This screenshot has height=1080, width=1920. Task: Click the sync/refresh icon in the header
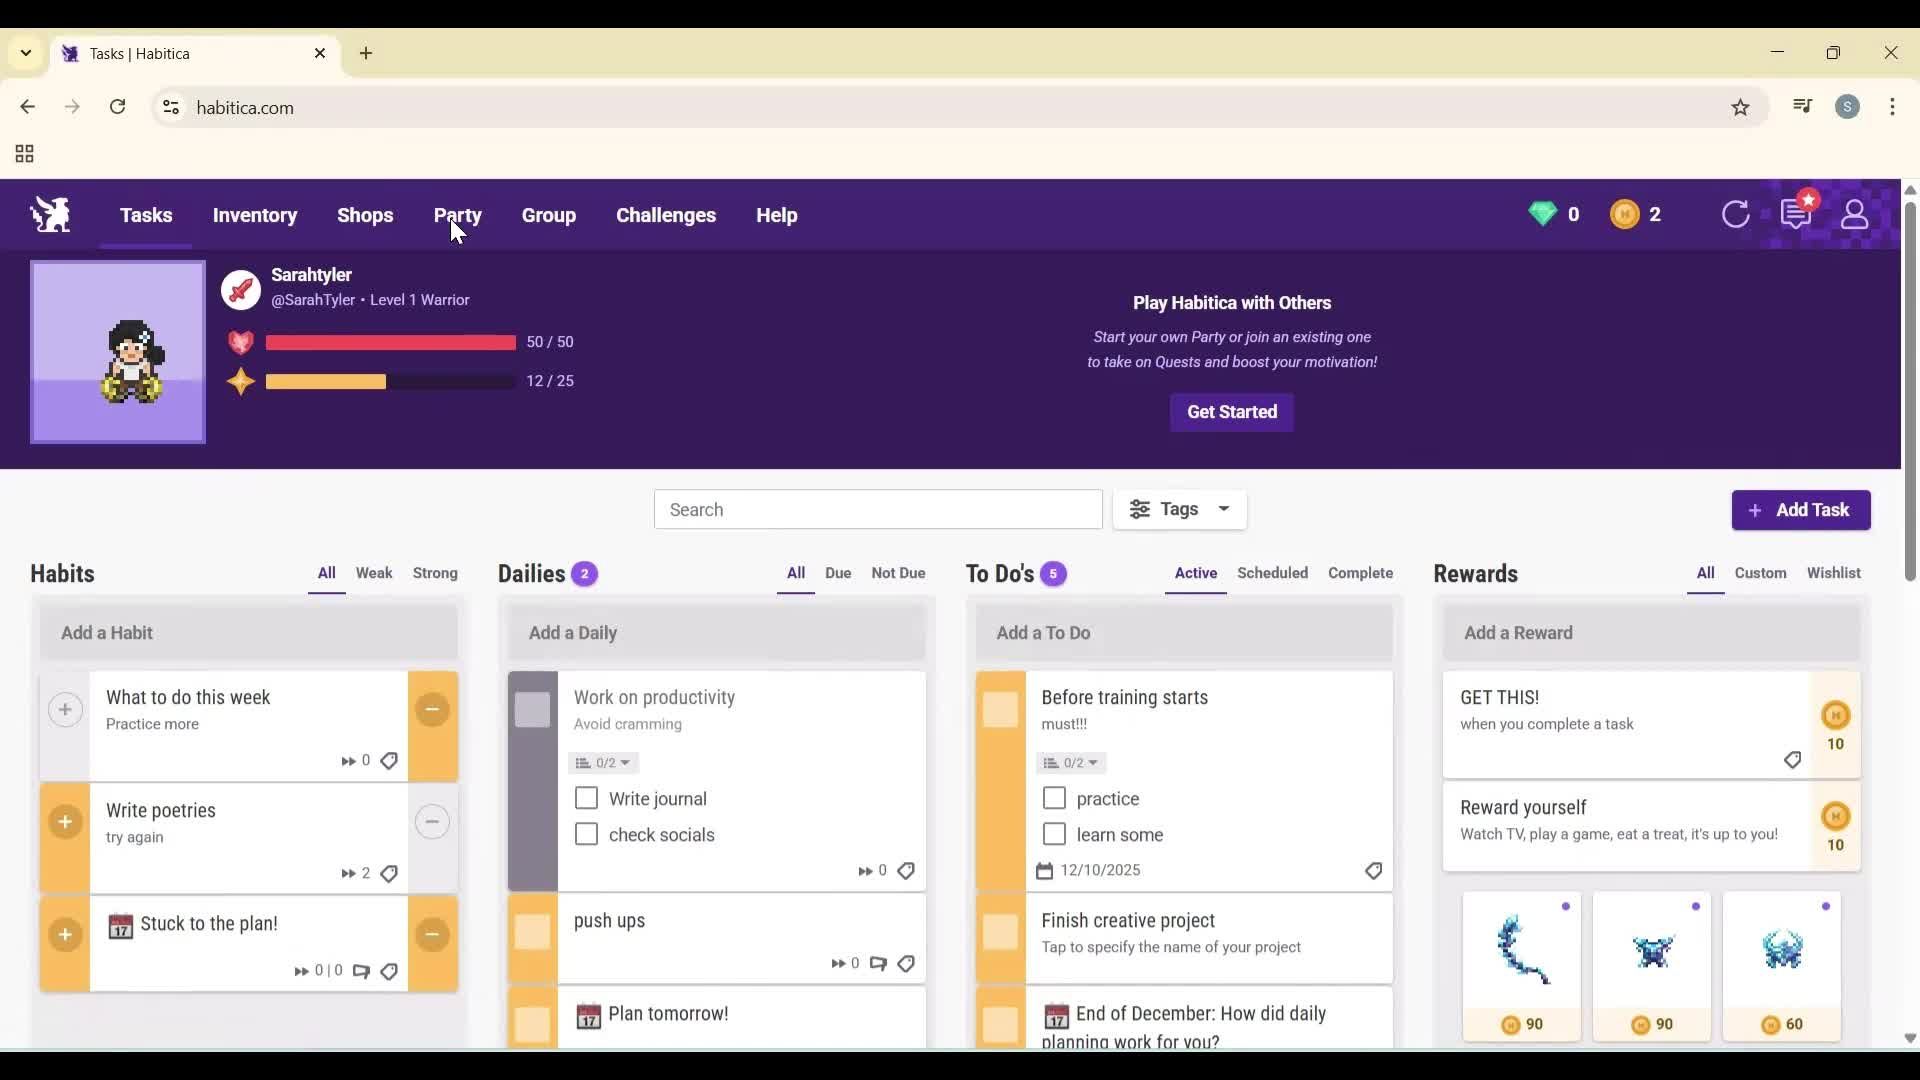(1737, 215)
